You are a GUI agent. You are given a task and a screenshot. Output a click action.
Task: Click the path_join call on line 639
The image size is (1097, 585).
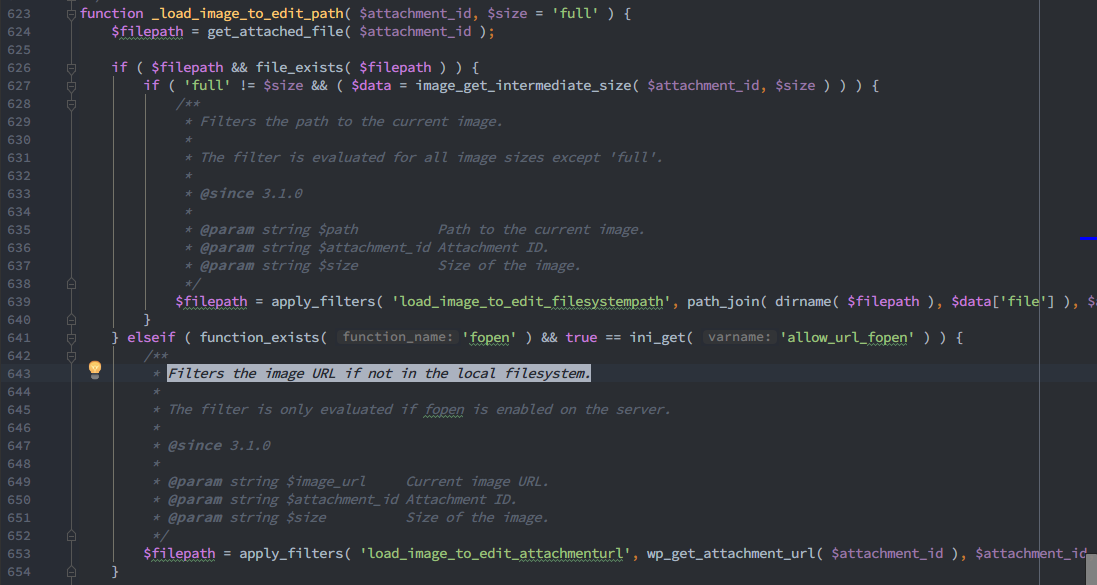click(723, 302)
